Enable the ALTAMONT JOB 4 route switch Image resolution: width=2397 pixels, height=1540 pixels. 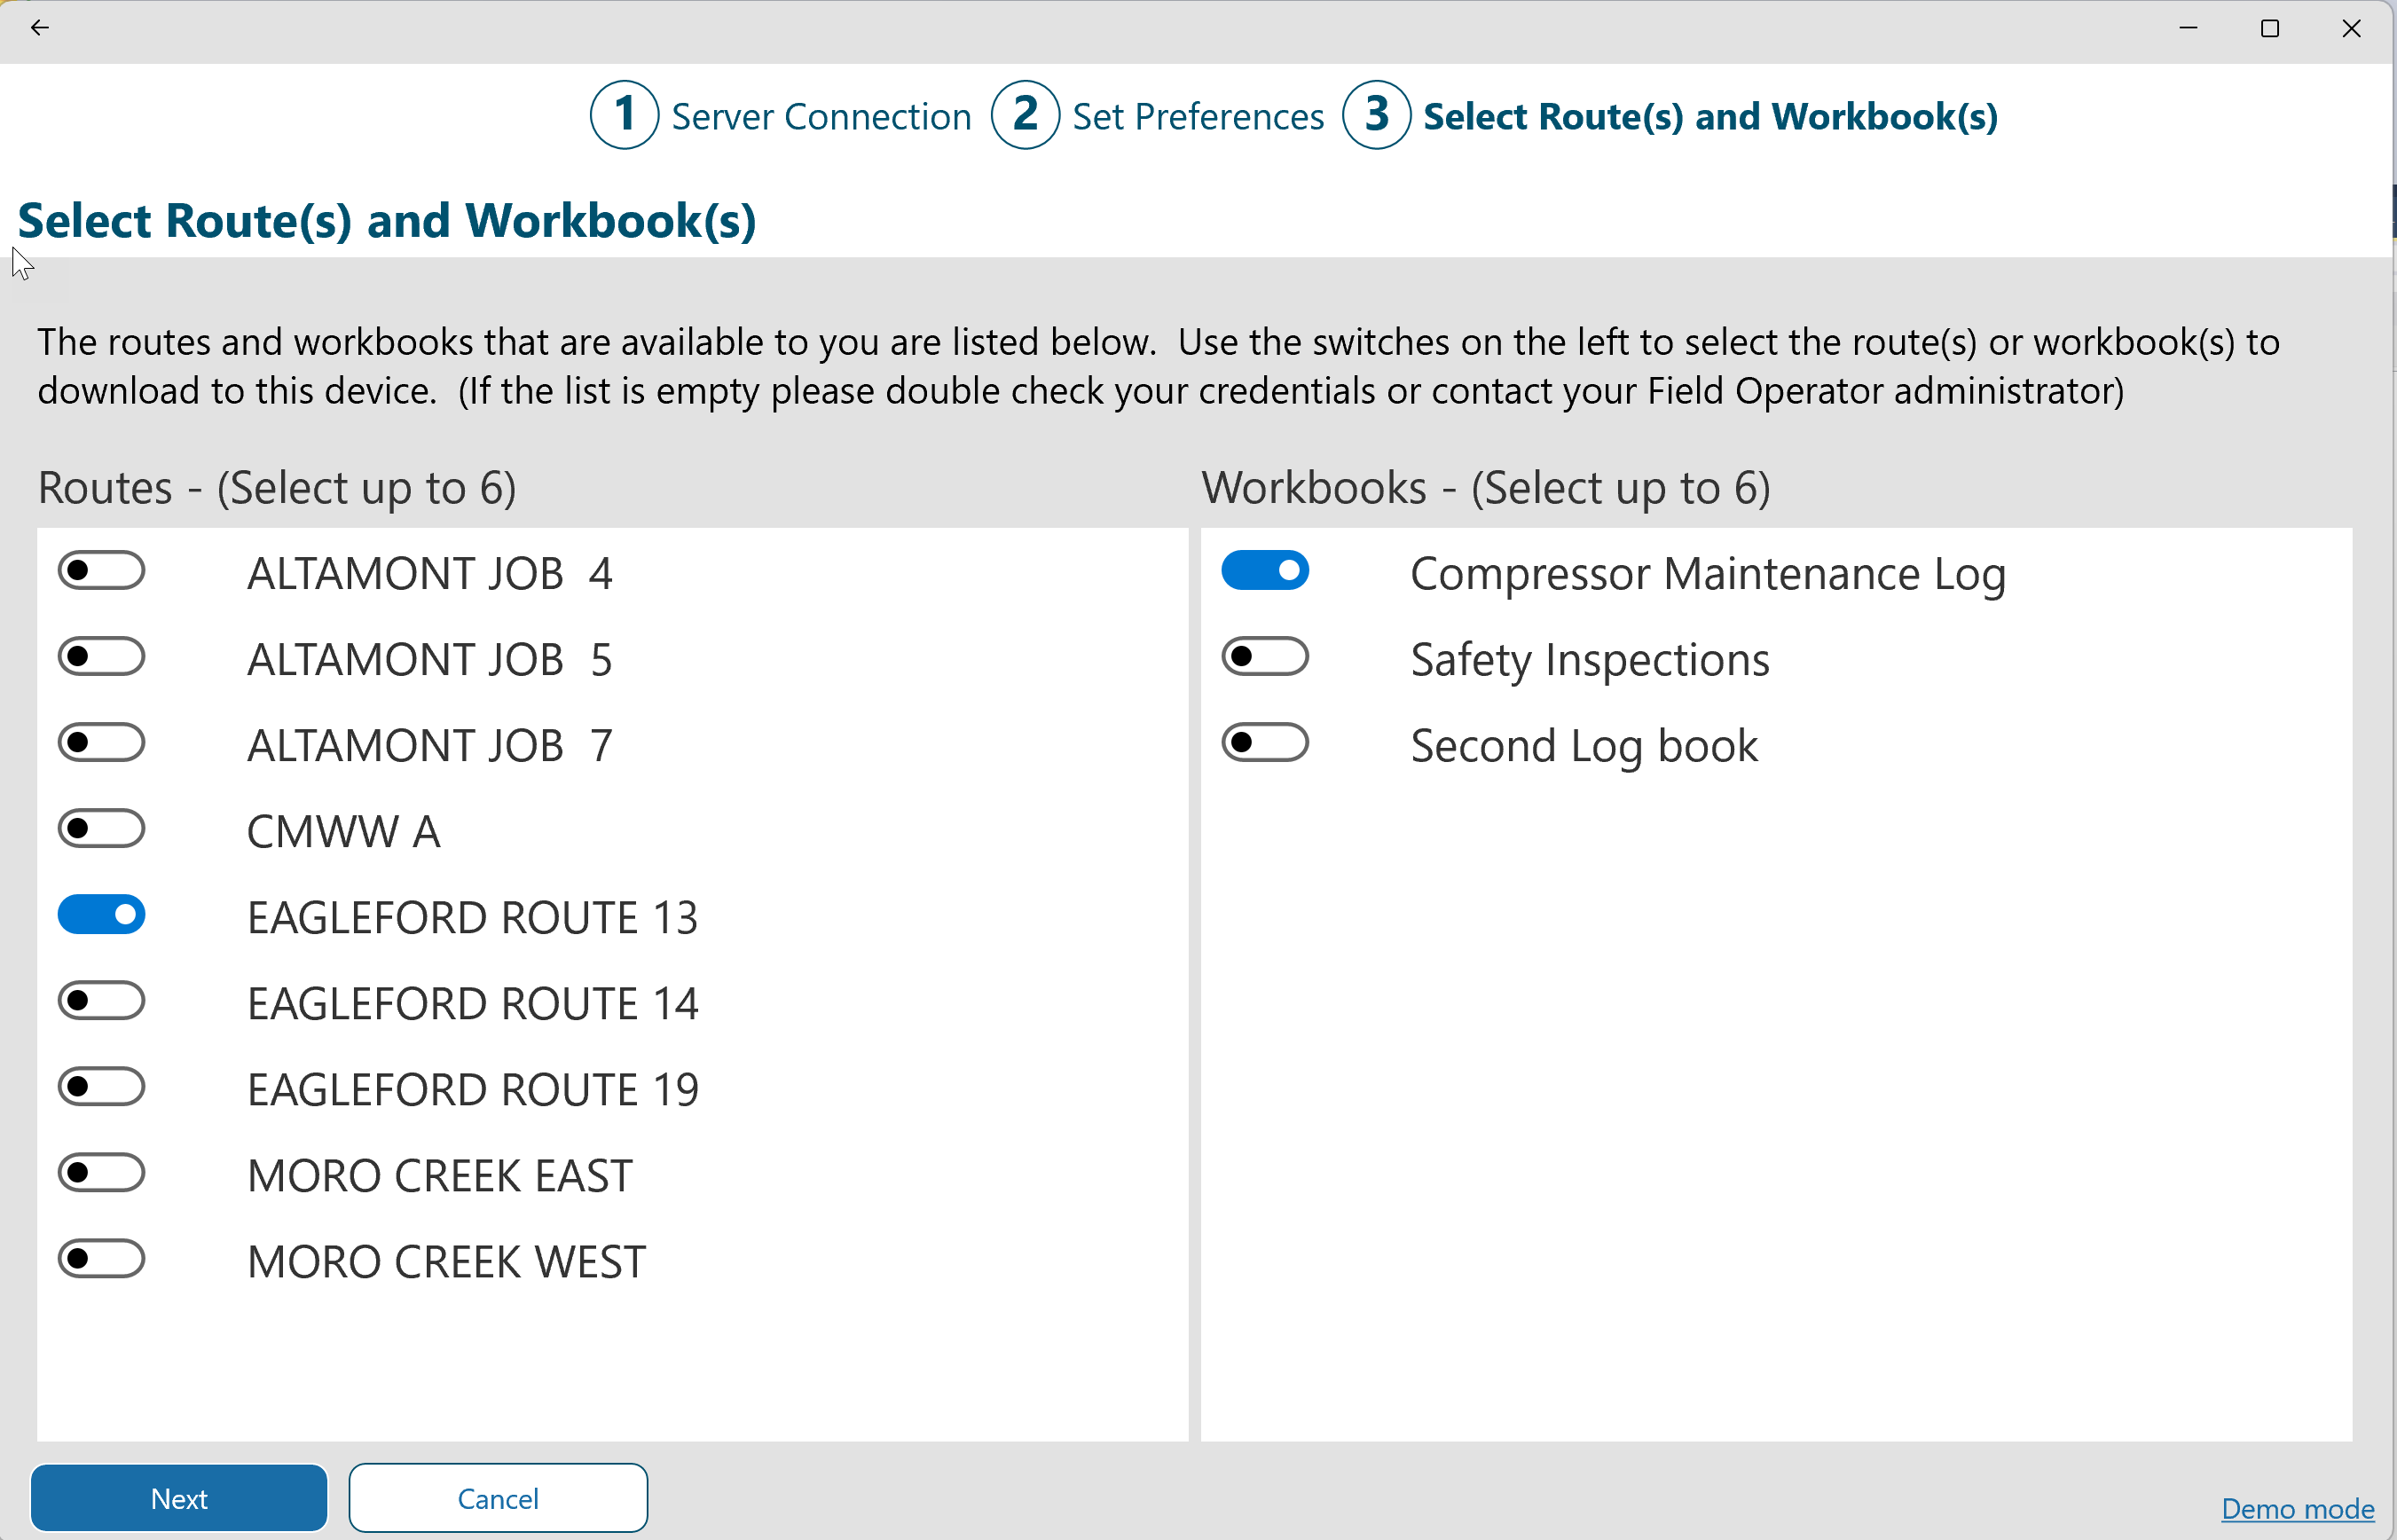click(x=101, y=571)
